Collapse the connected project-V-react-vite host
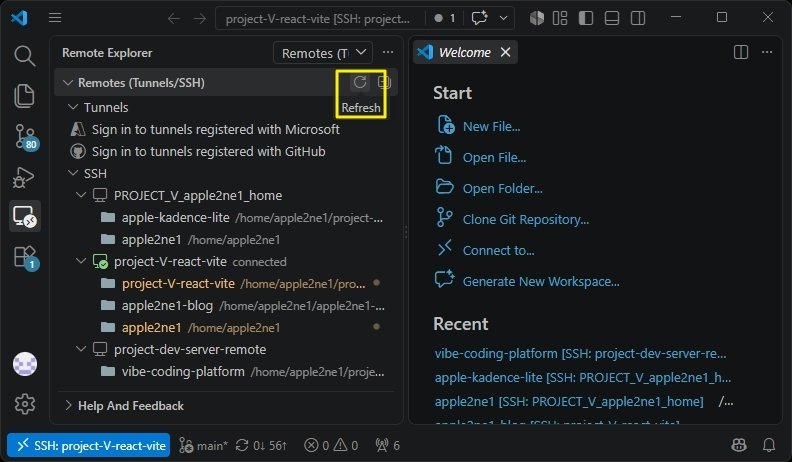This screenshot has height=462, width=792. (x=81, y=261)
